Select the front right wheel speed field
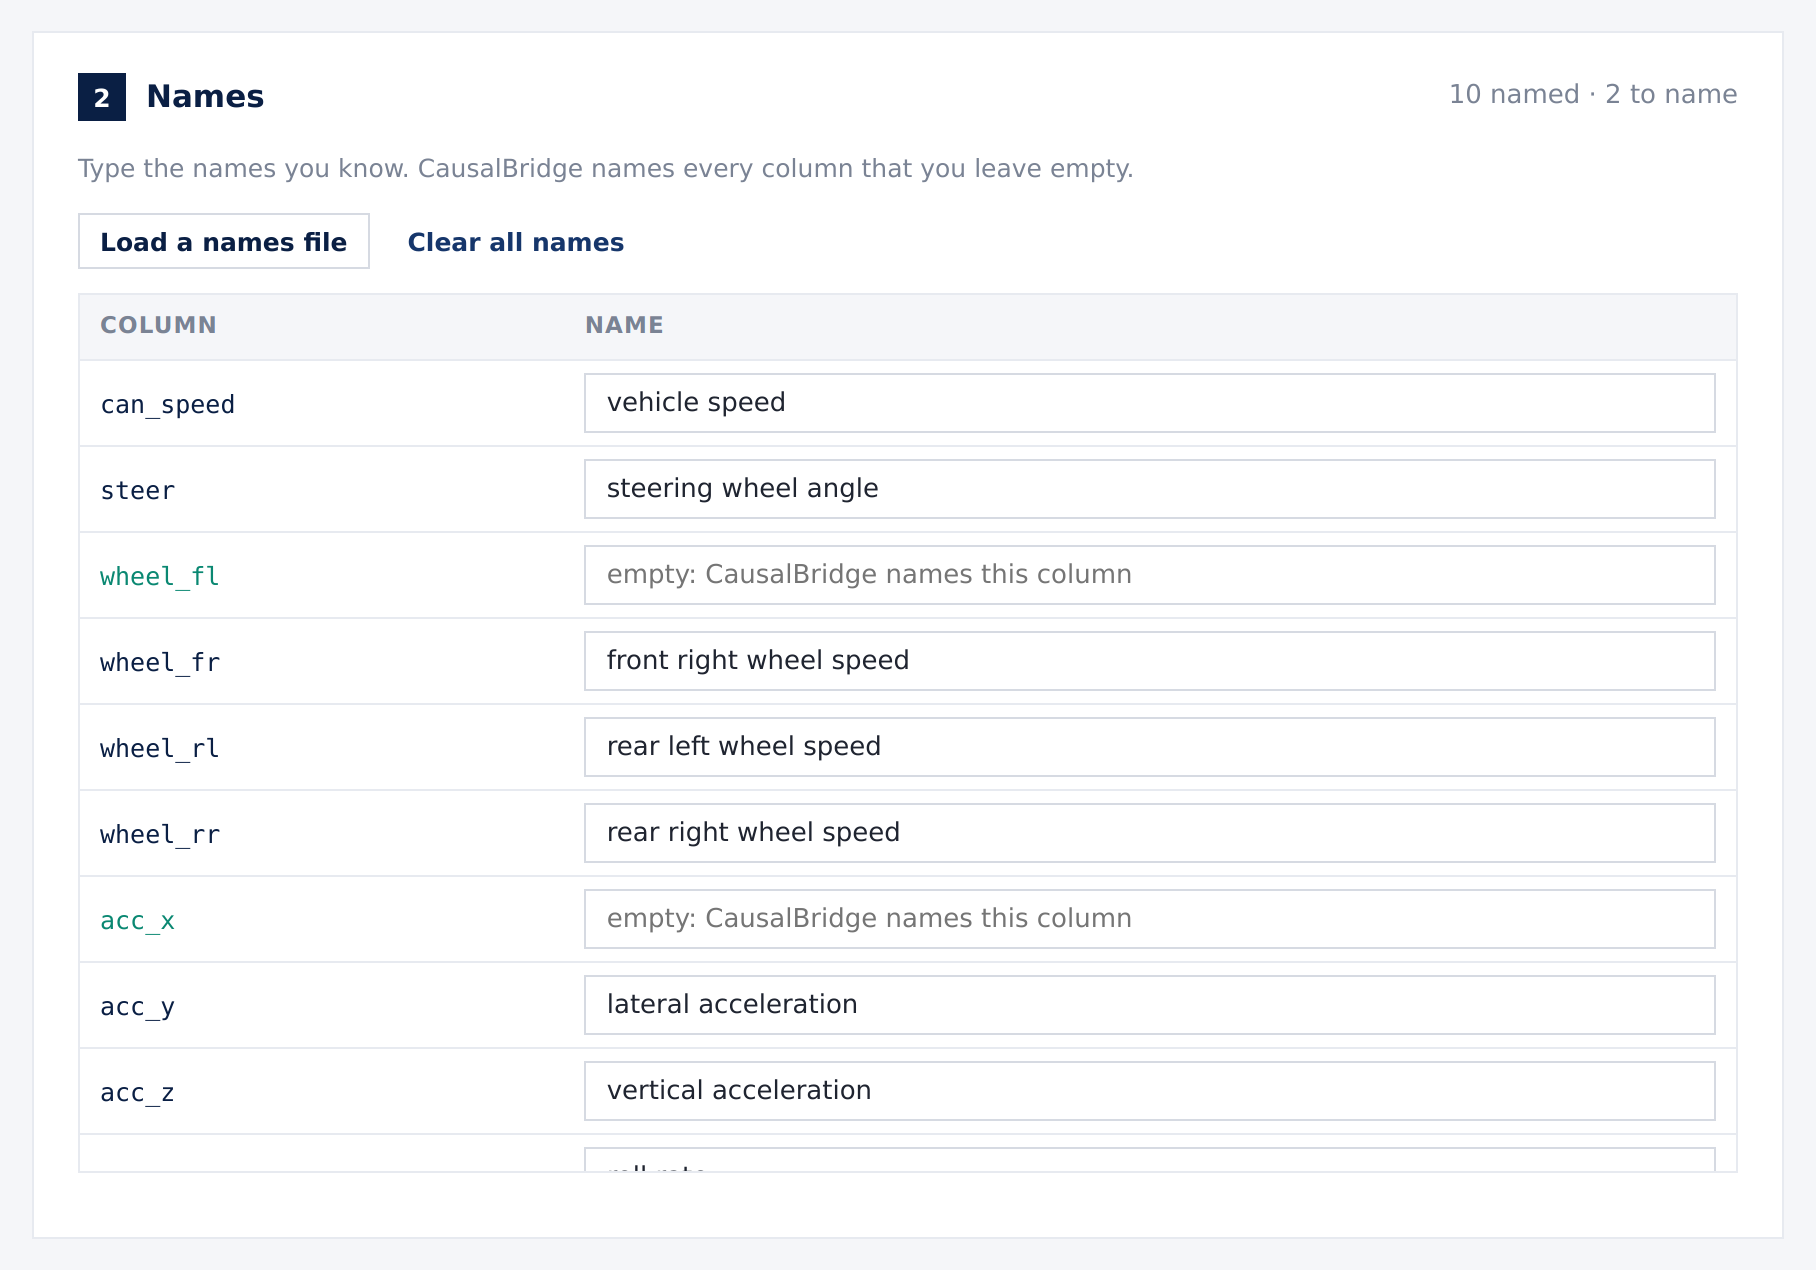Image resolution: width=1816 pixels, height=1270 pixels. click(x=1150, y=661)
